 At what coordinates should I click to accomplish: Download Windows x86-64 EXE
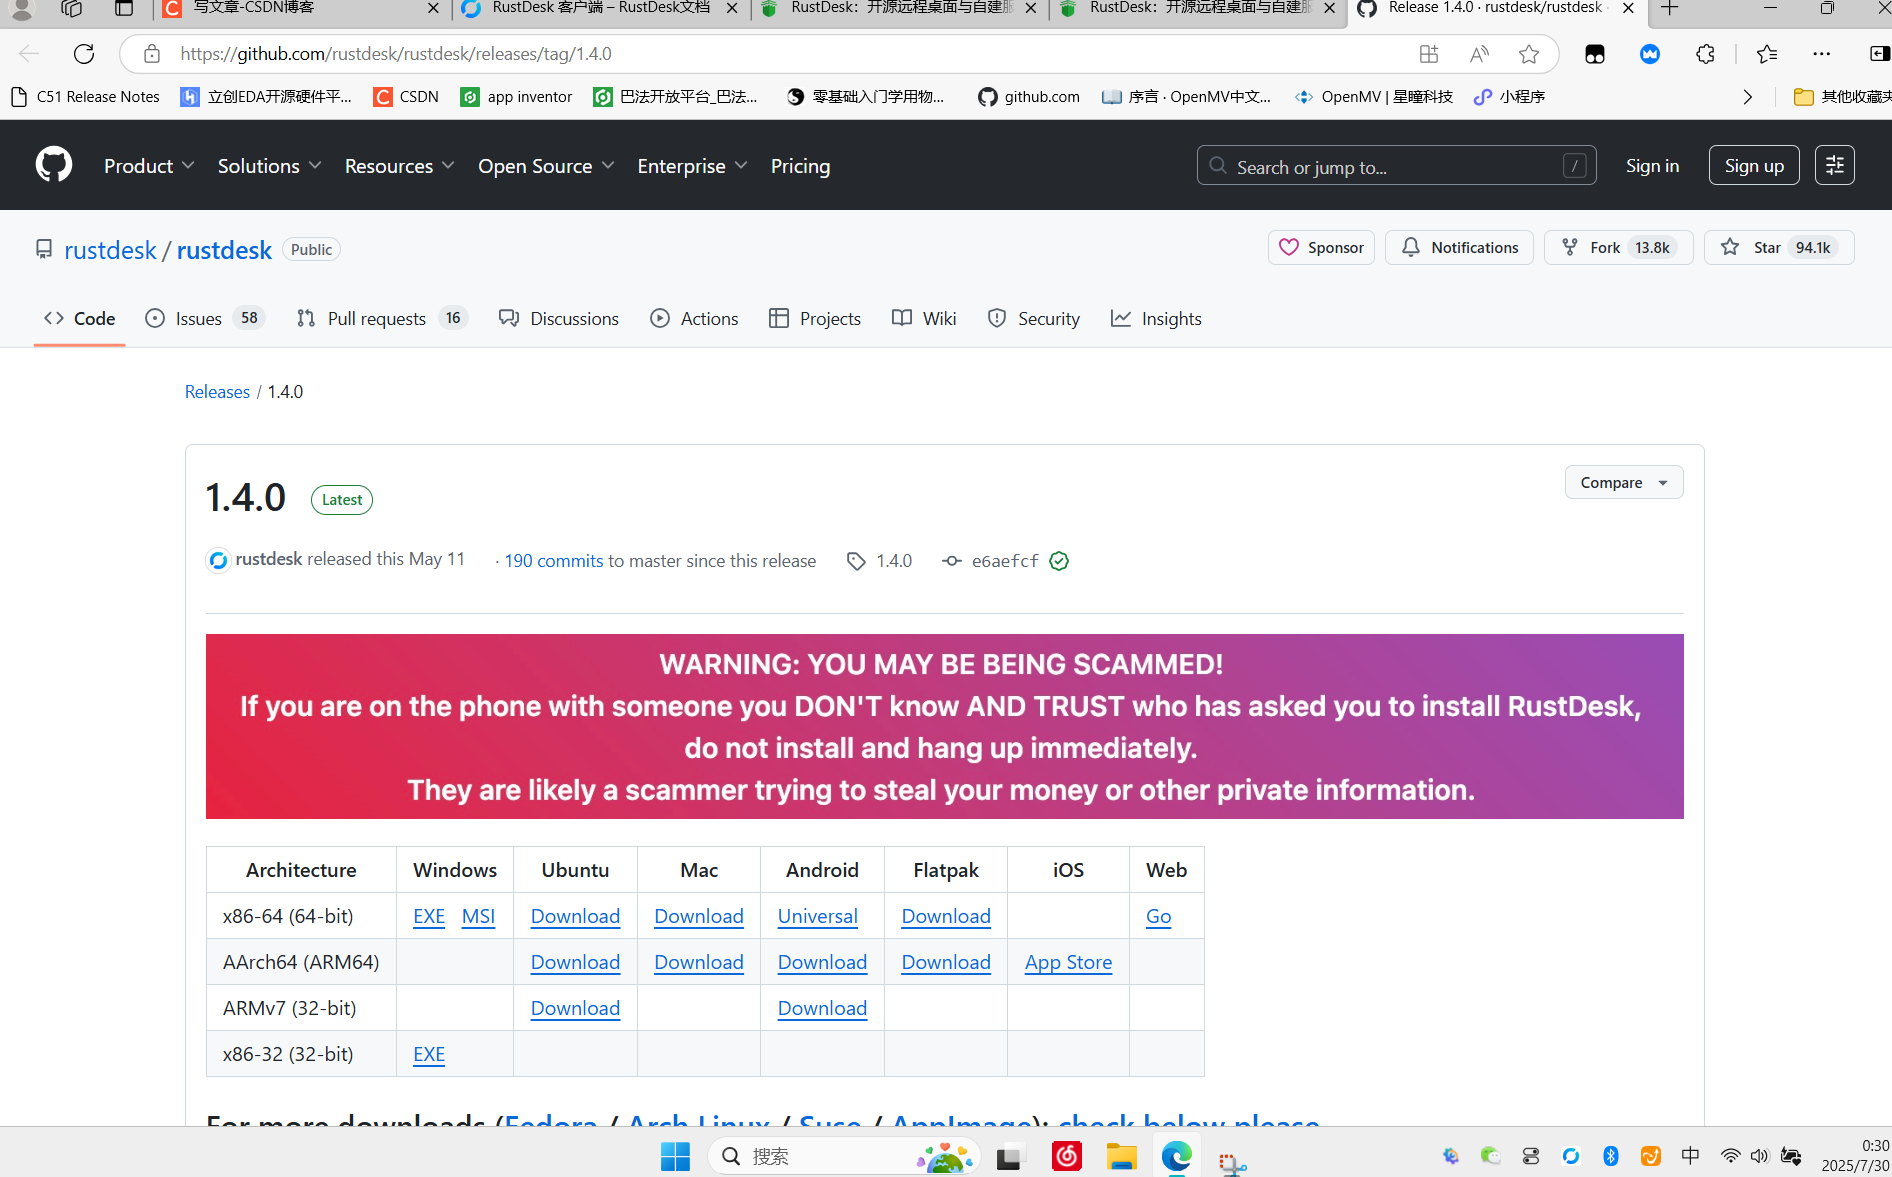pos(429,916)
